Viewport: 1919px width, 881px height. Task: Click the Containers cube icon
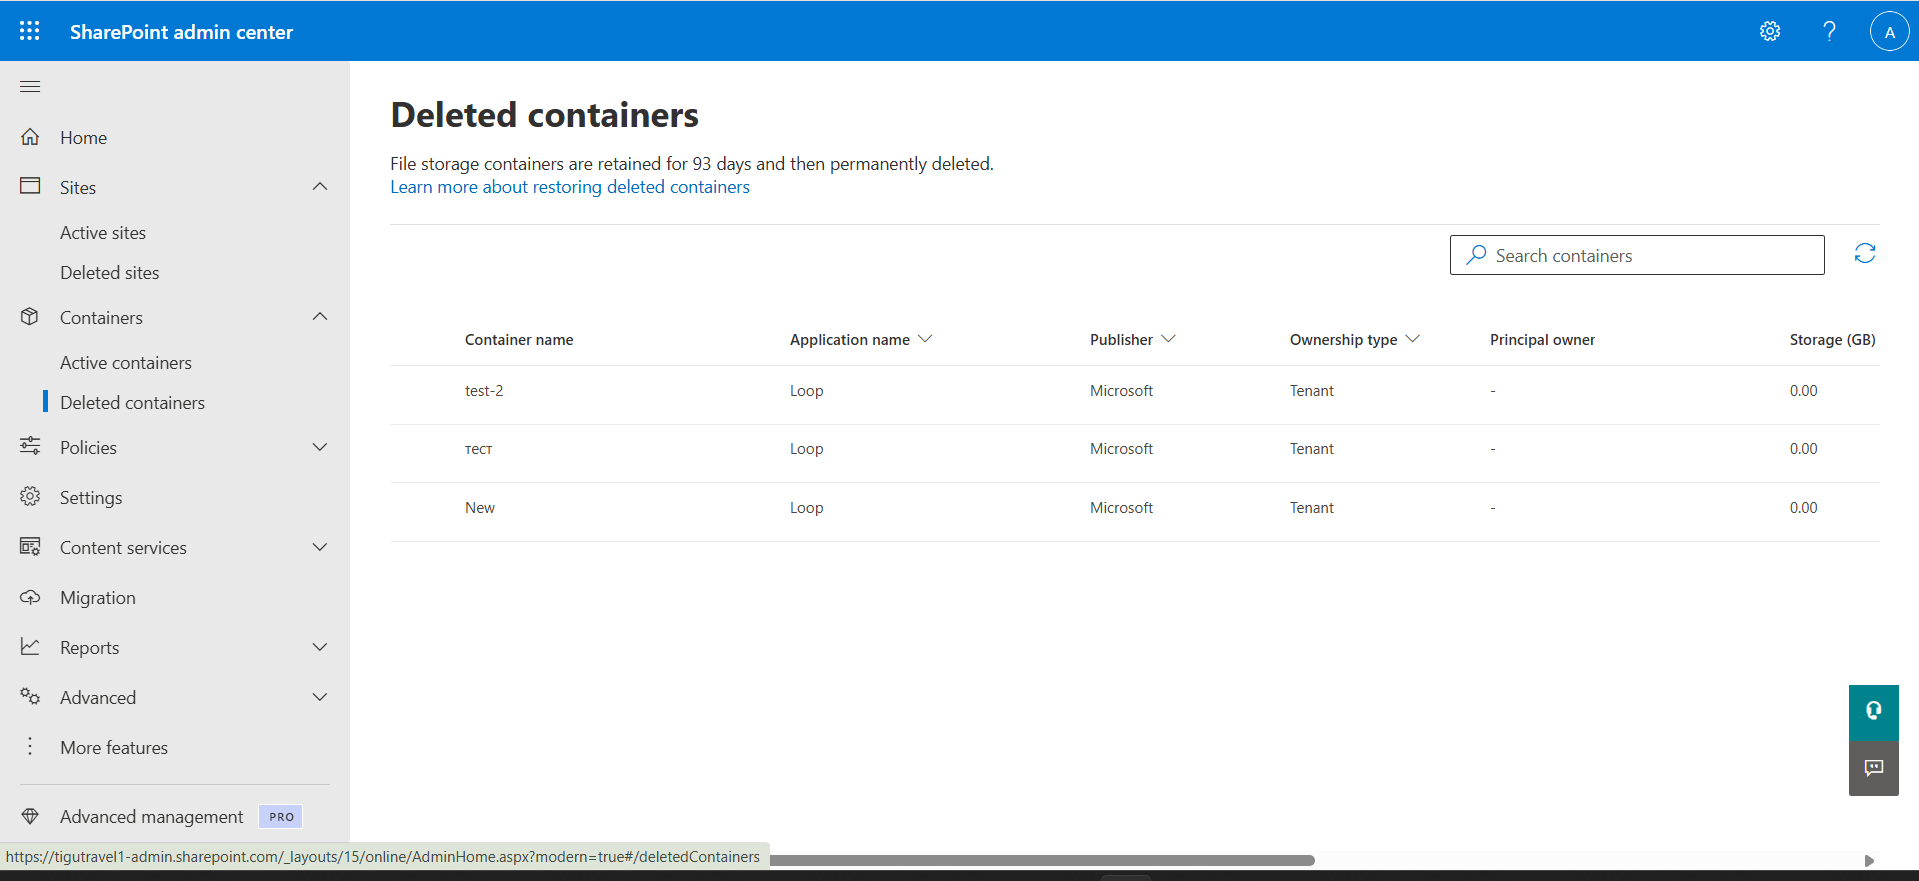(30, 317)
